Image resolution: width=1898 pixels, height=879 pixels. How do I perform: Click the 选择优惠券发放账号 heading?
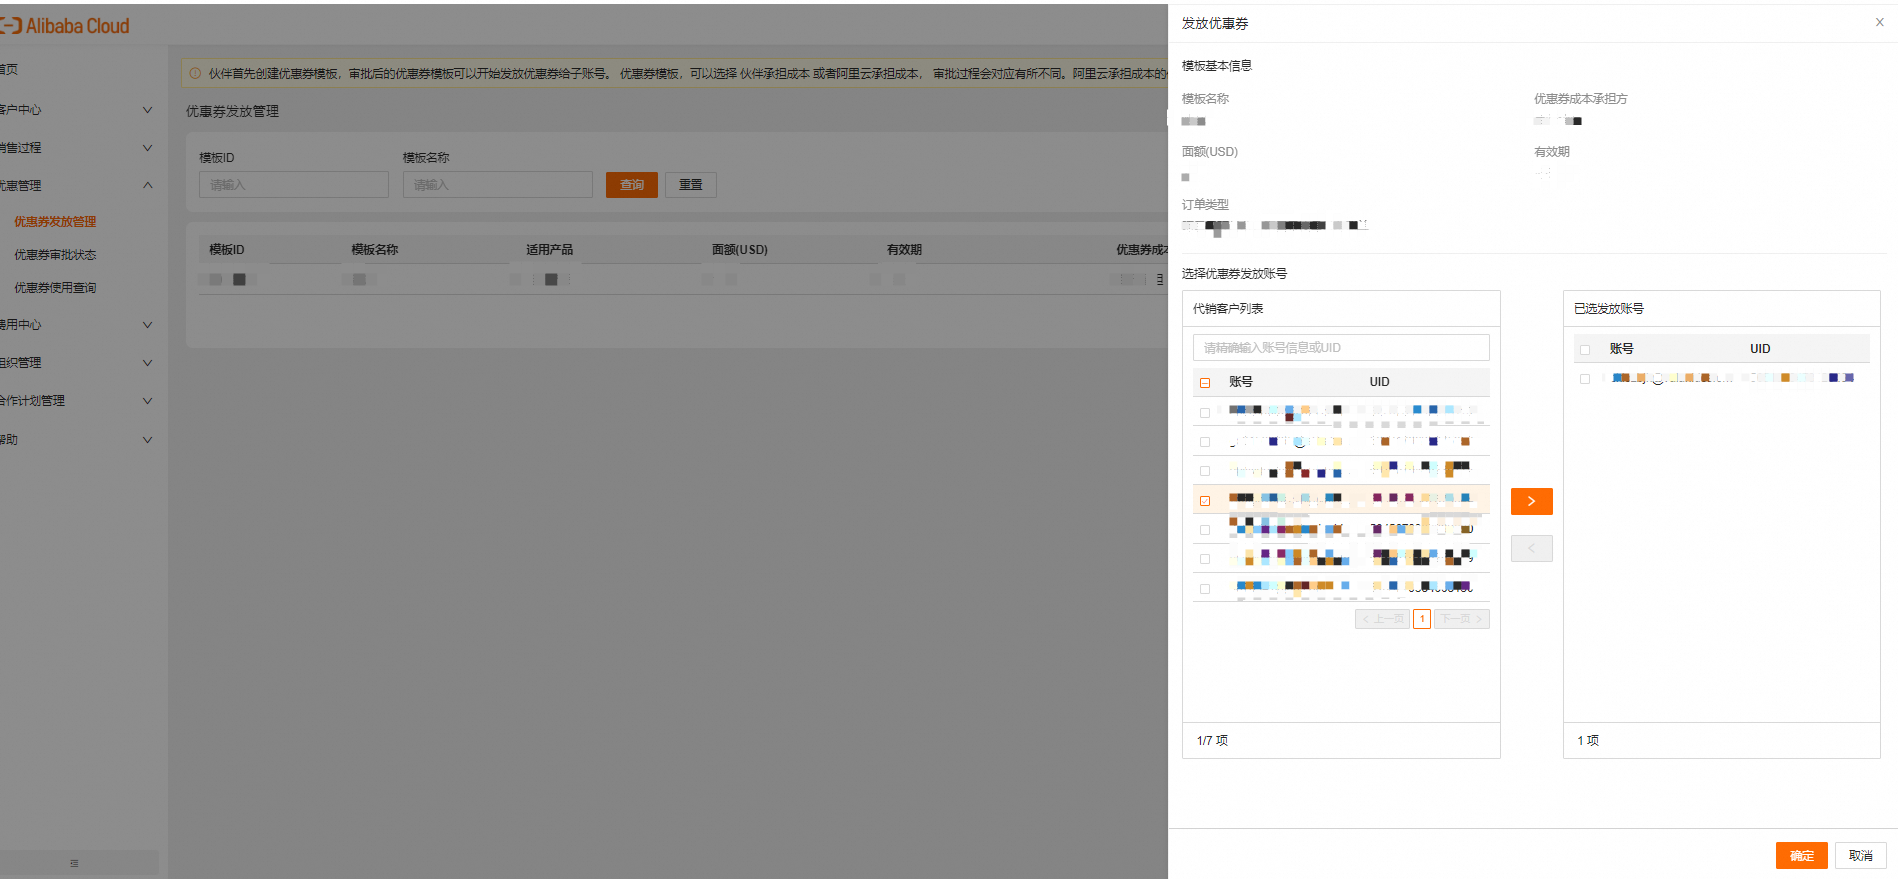click(x=1234, y=274)
